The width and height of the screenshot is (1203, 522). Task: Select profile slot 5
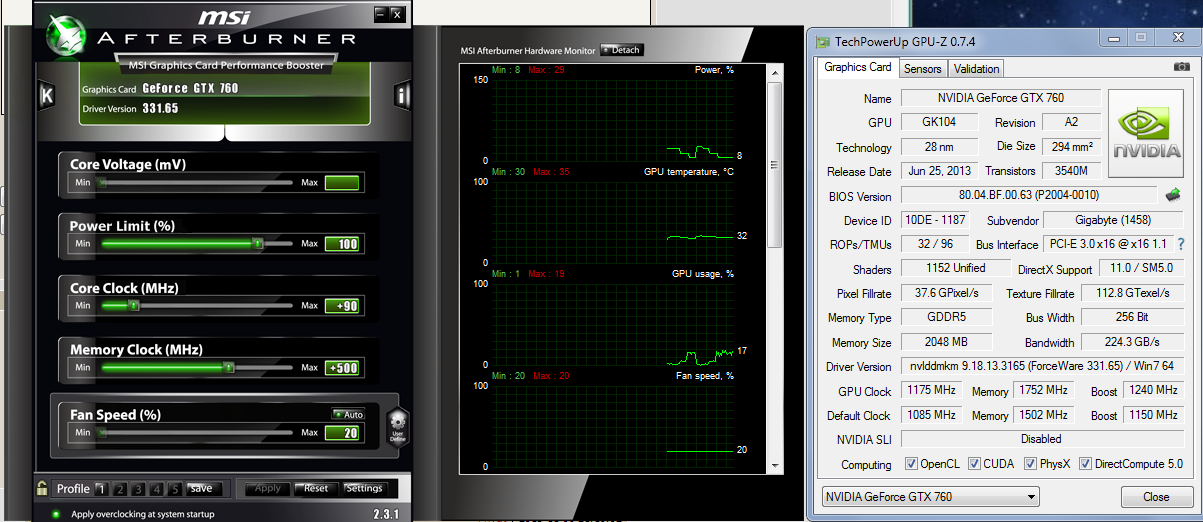click(175, 489)
